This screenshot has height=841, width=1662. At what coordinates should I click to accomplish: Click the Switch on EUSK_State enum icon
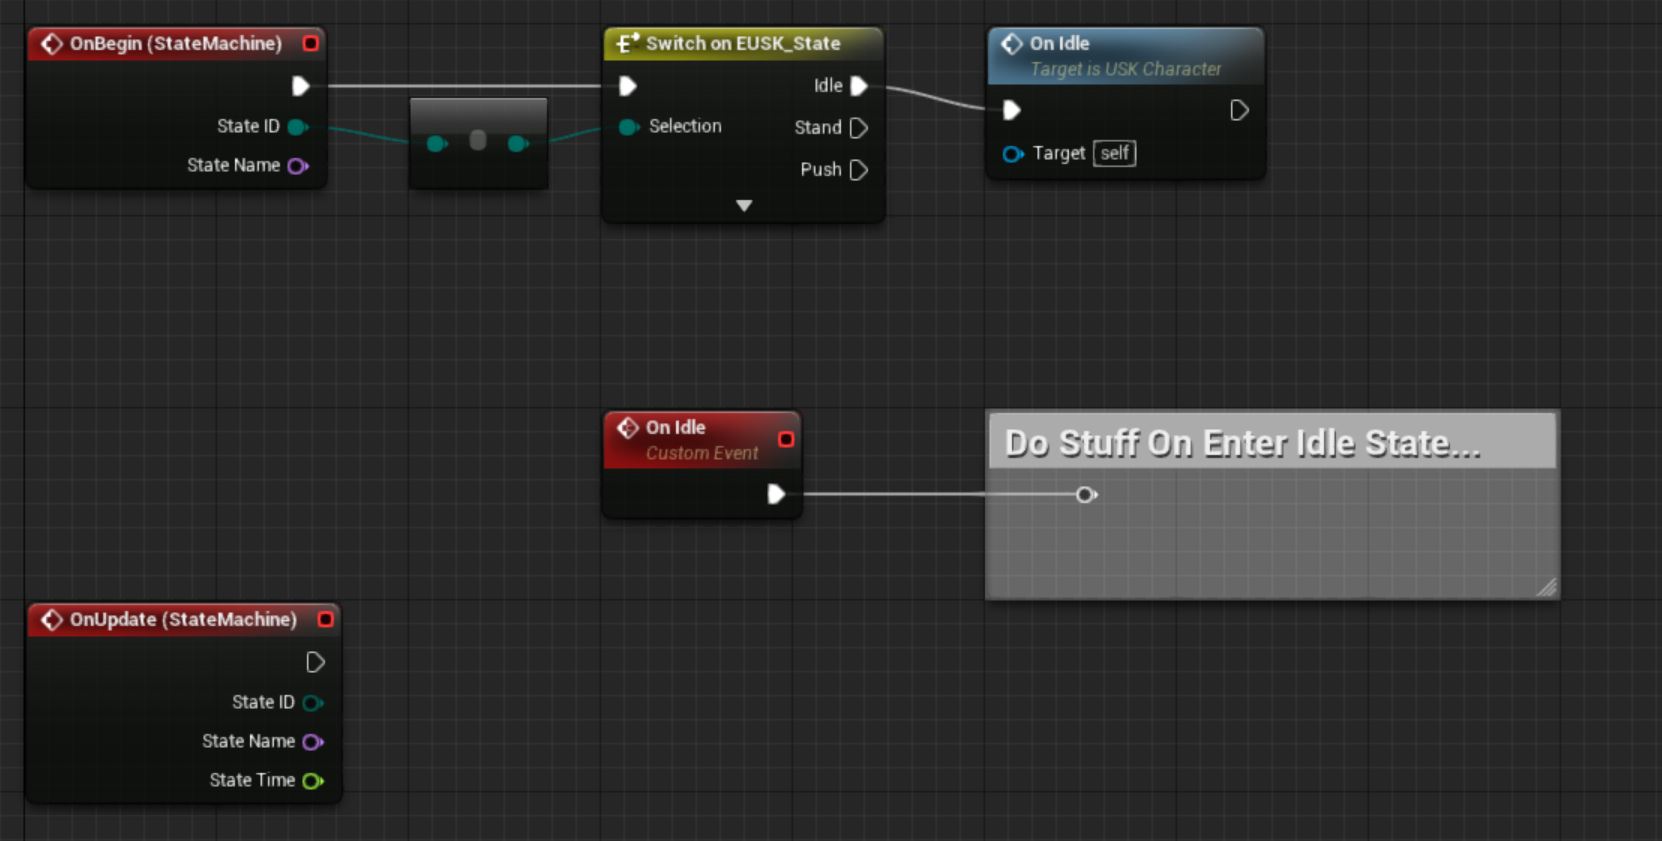point(627,44)
